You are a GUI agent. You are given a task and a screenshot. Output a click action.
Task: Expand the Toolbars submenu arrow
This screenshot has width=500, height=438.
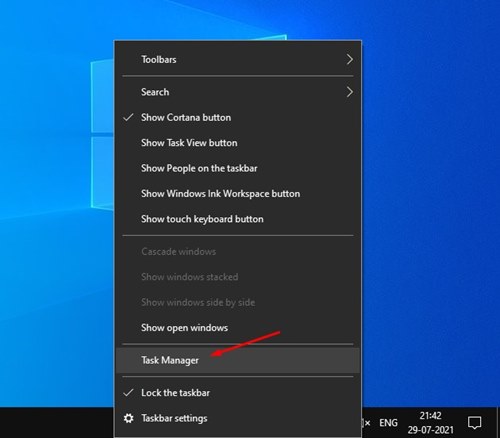pyautogui.click(x=349, y=60)
